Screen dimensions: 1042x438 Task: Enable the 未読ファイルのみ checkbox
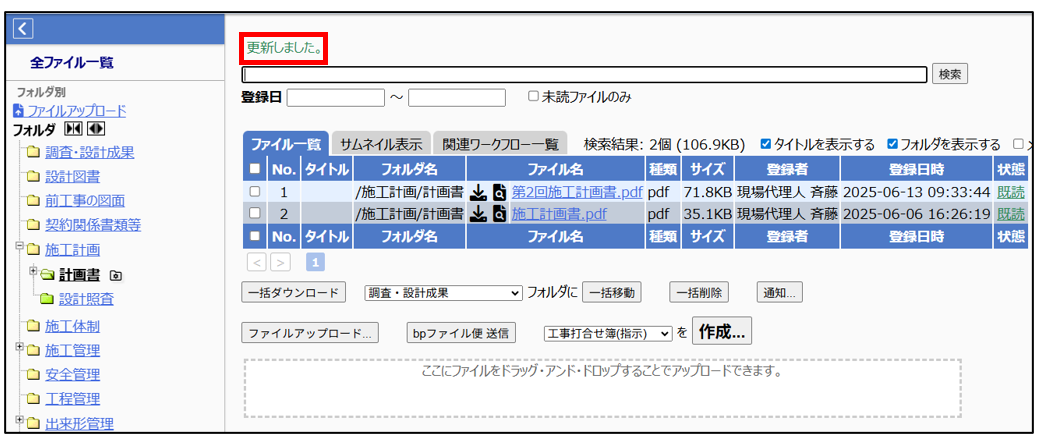(534, 97)
